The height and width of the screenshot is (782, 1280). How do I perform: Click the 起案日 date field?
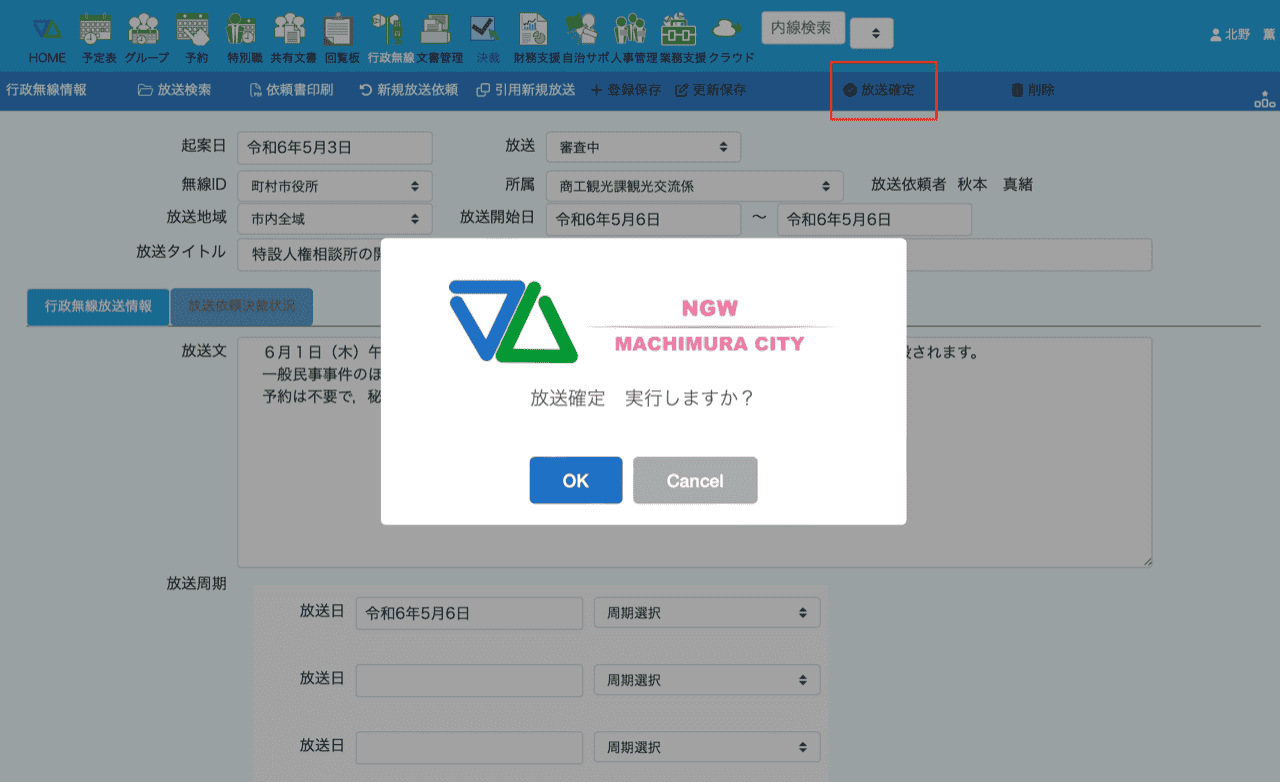tap(334, 147)
